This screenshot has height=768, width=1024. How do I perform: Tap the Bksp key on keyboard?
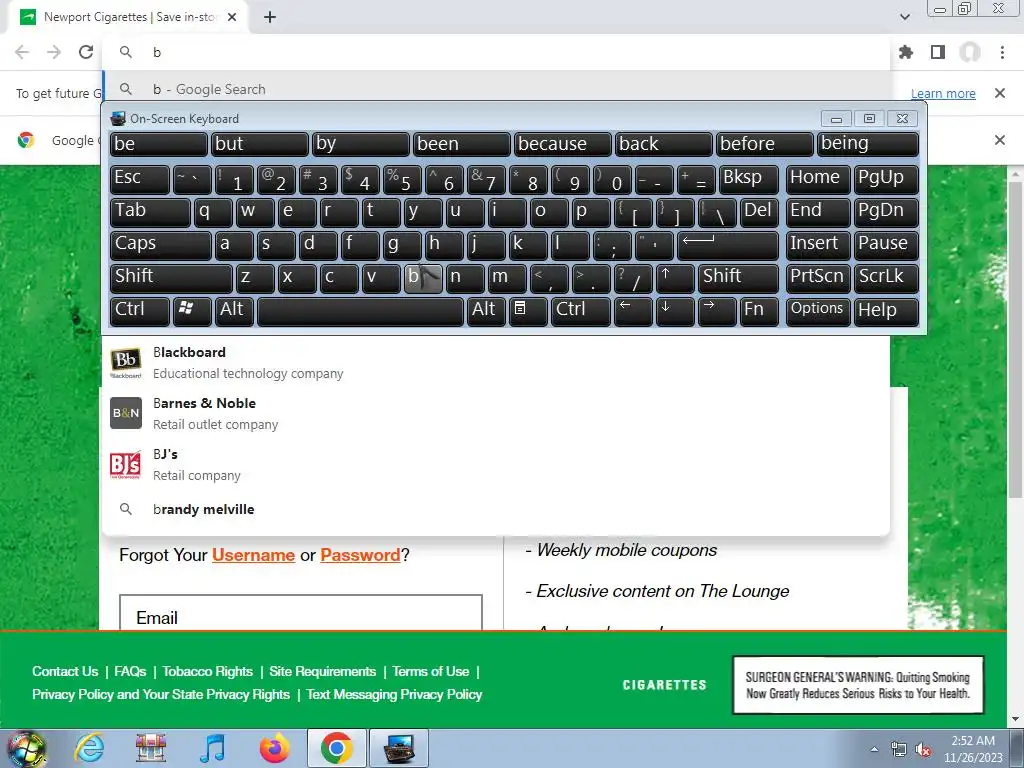pos(748,178)
